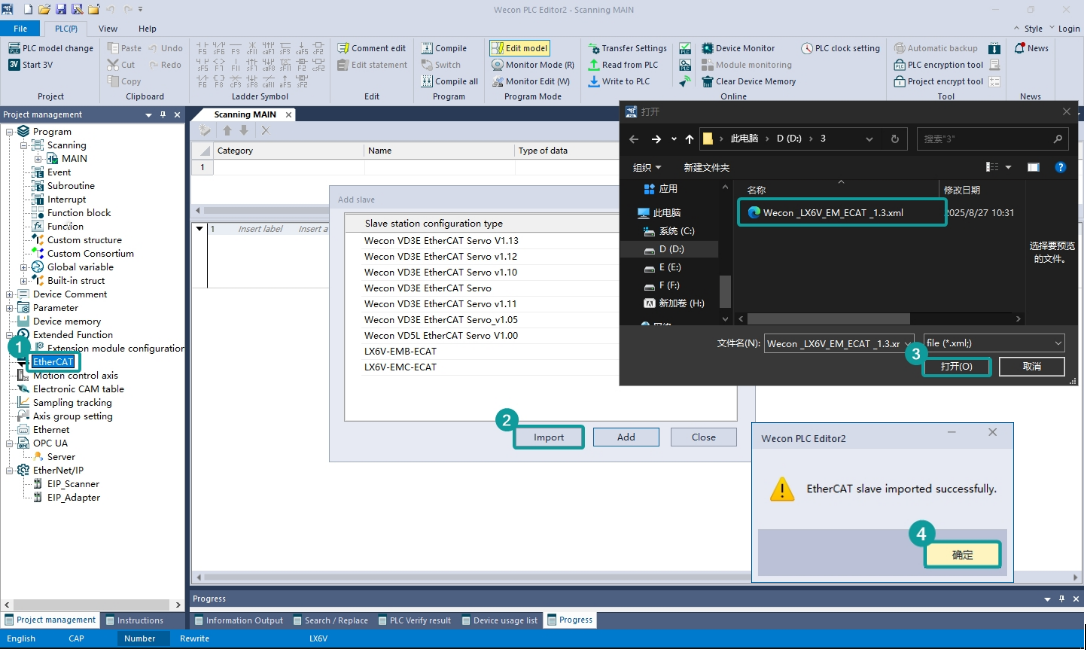Open the 组织 dropdown in the file dialog
The image size is (1086, 650).
pos(647,167)
